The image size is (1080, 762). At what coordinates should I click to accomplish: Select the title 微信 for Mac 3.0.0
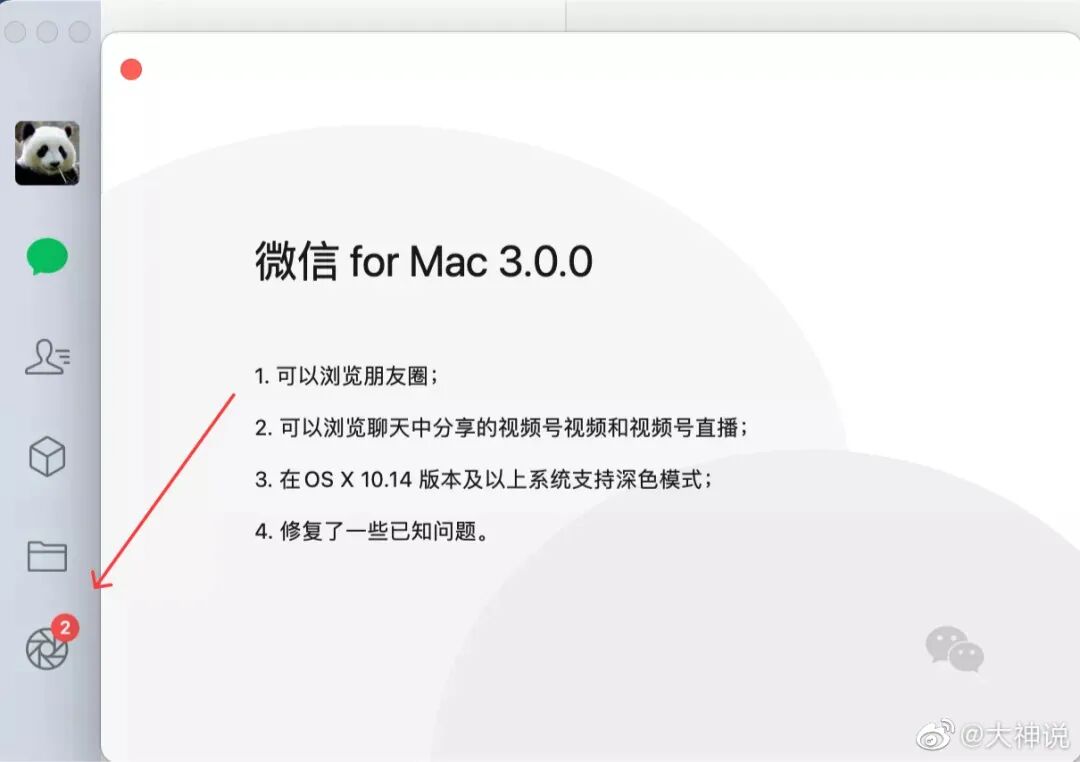(424, 261)
